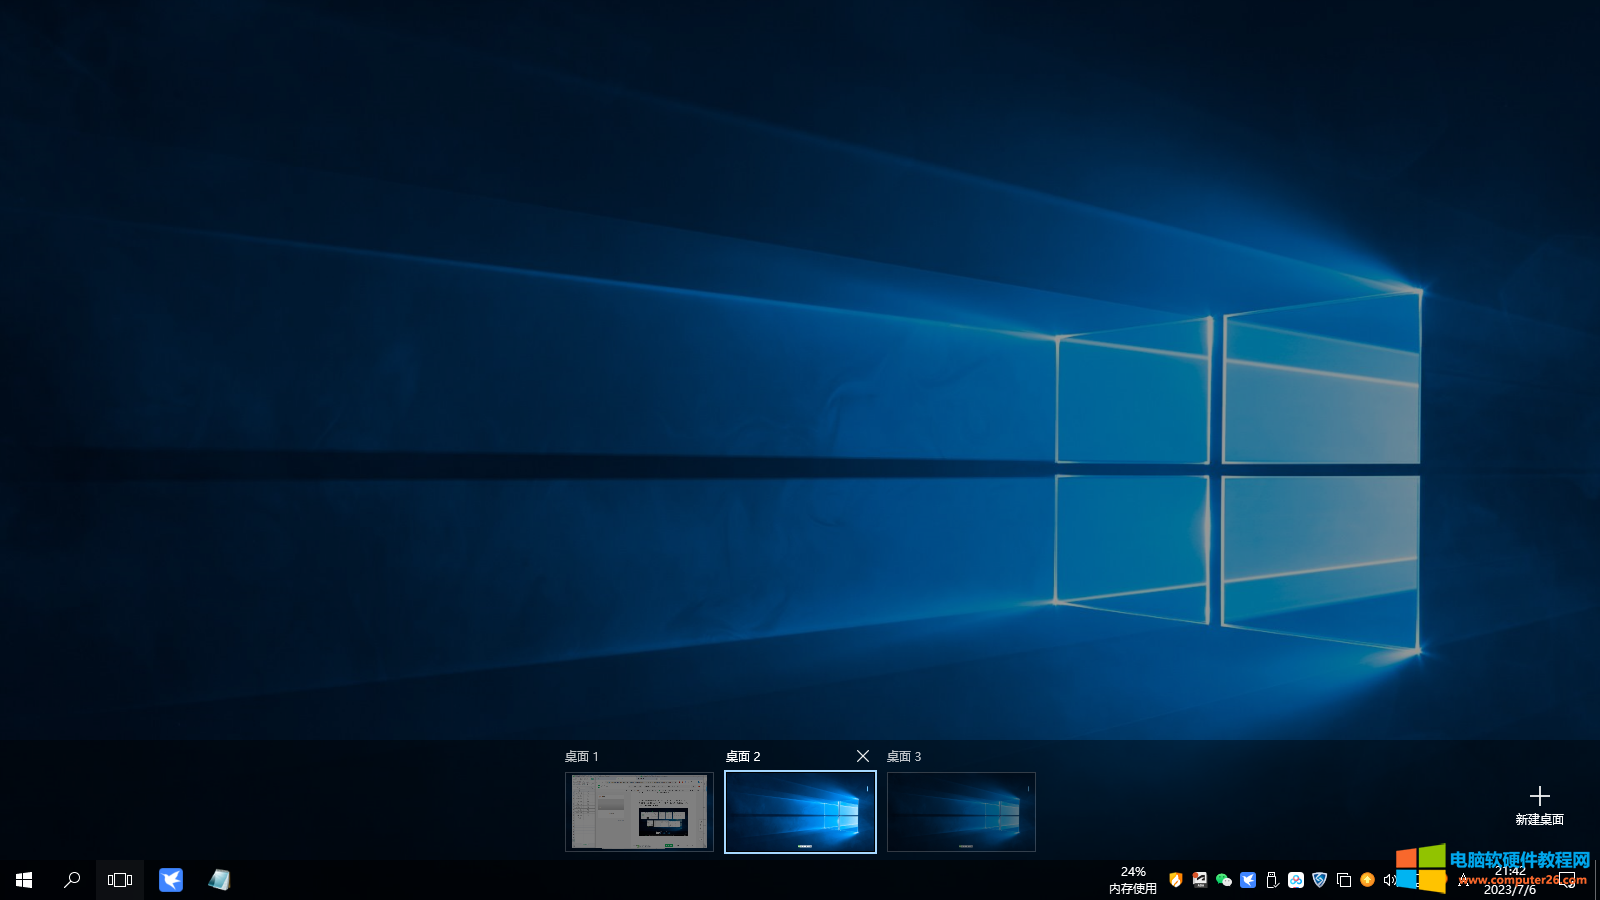
Task: Select the 桌面 2 desktop thumbnail
Action: tap(800, 812)
